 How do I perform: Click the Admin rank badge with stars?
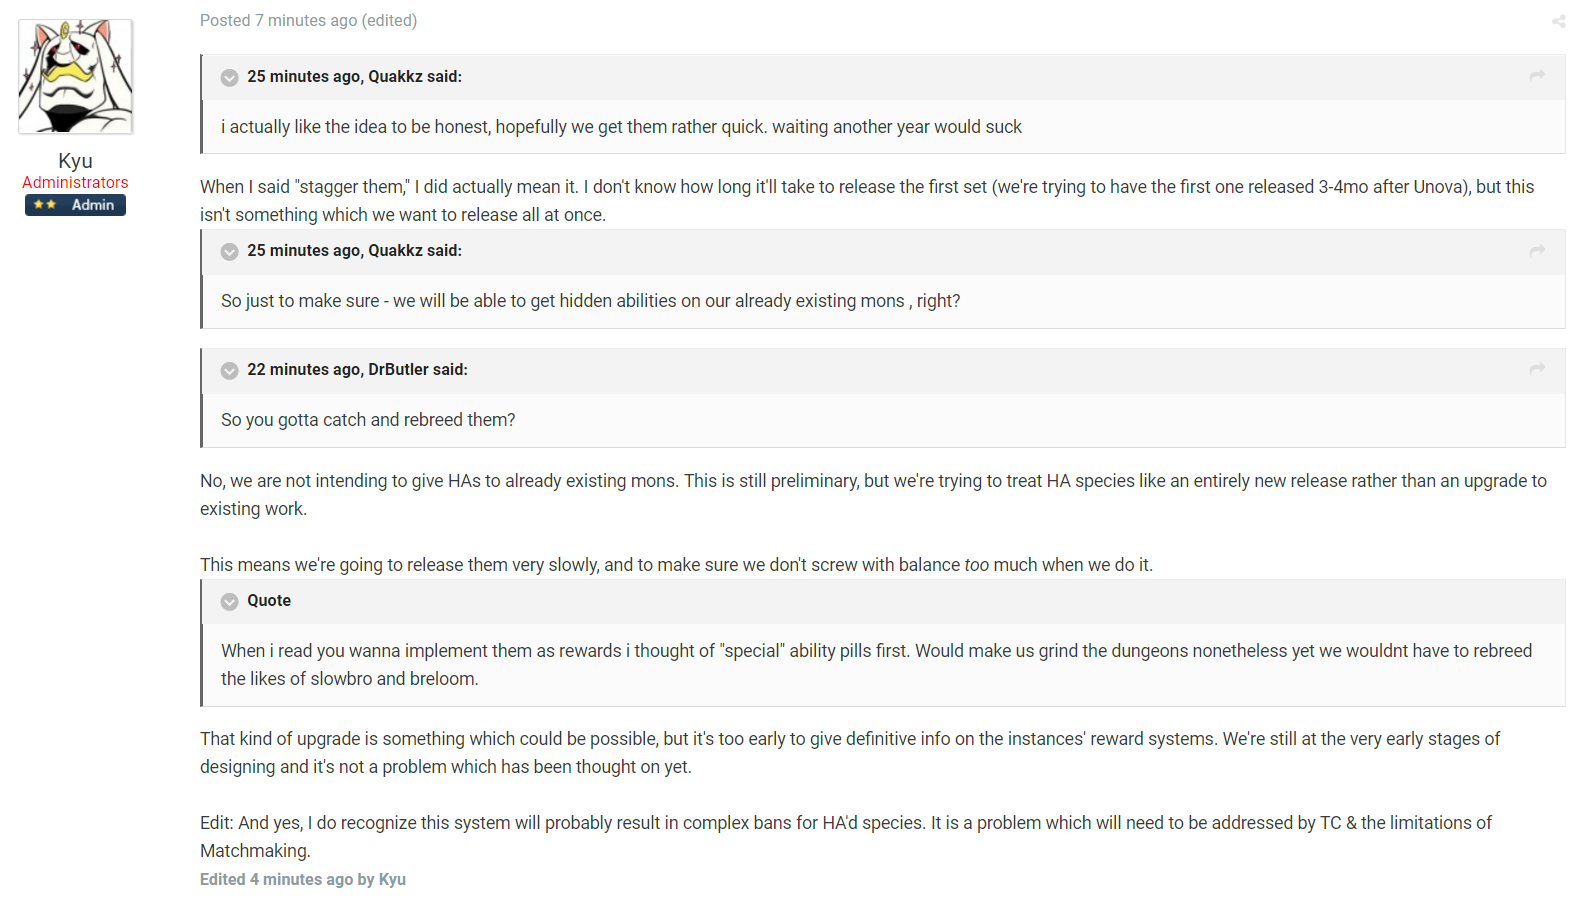pyautogui.click(x=75, y=205)
